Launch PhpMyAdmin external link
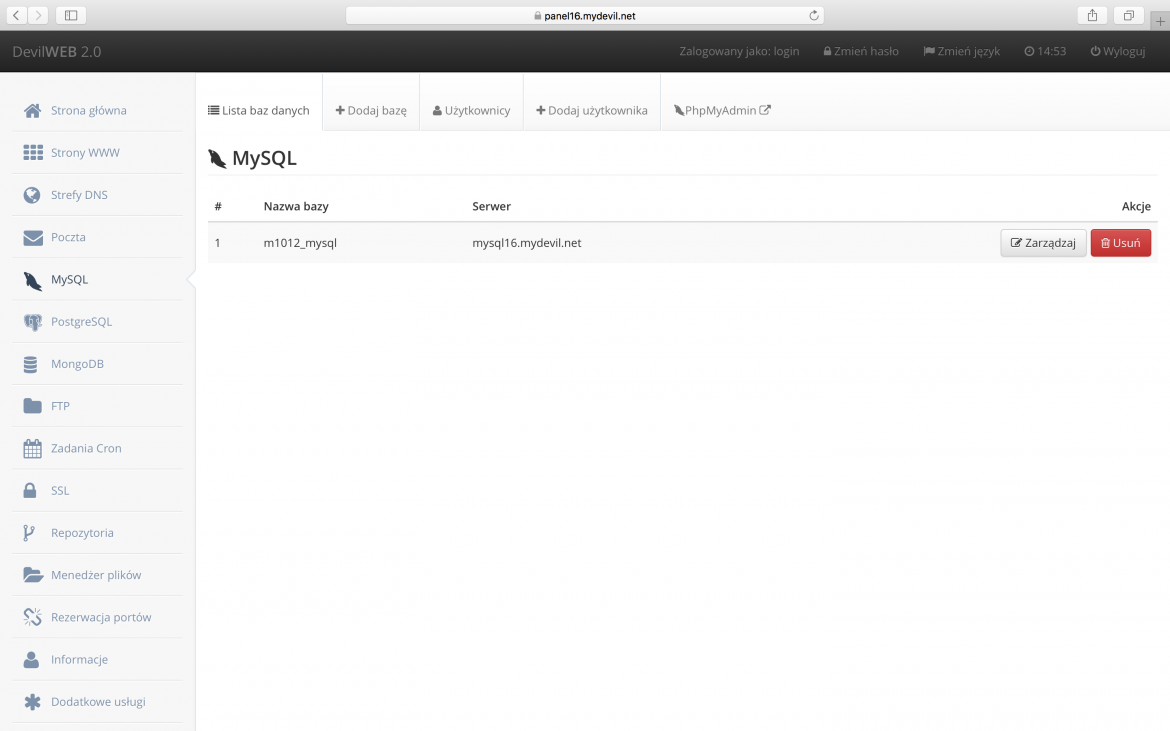Image resolution: width=1170 pixels, height=731 pixels. 721,110
